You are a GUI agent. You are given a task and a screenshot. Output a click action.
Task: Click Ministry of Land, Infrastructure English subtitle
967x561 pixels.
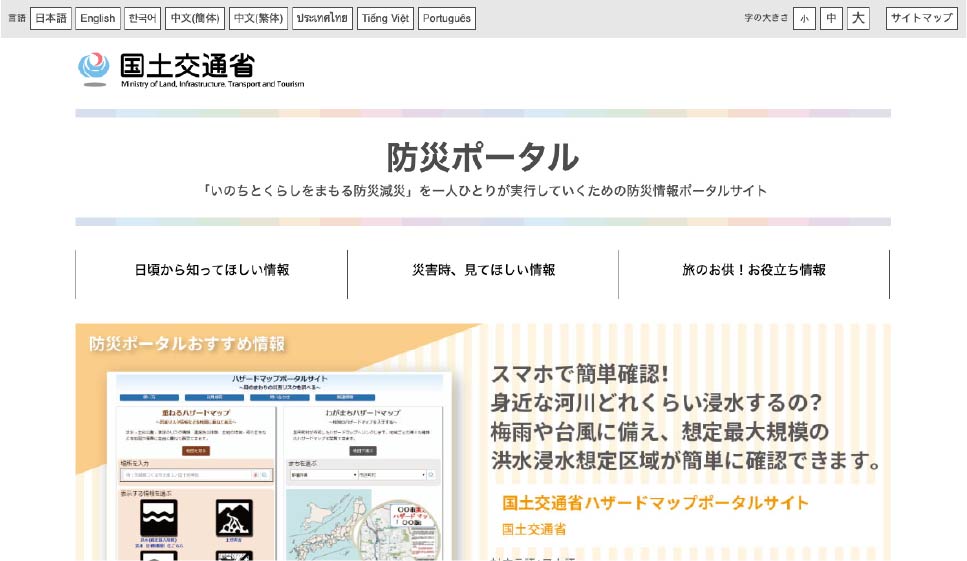point(212,84)
